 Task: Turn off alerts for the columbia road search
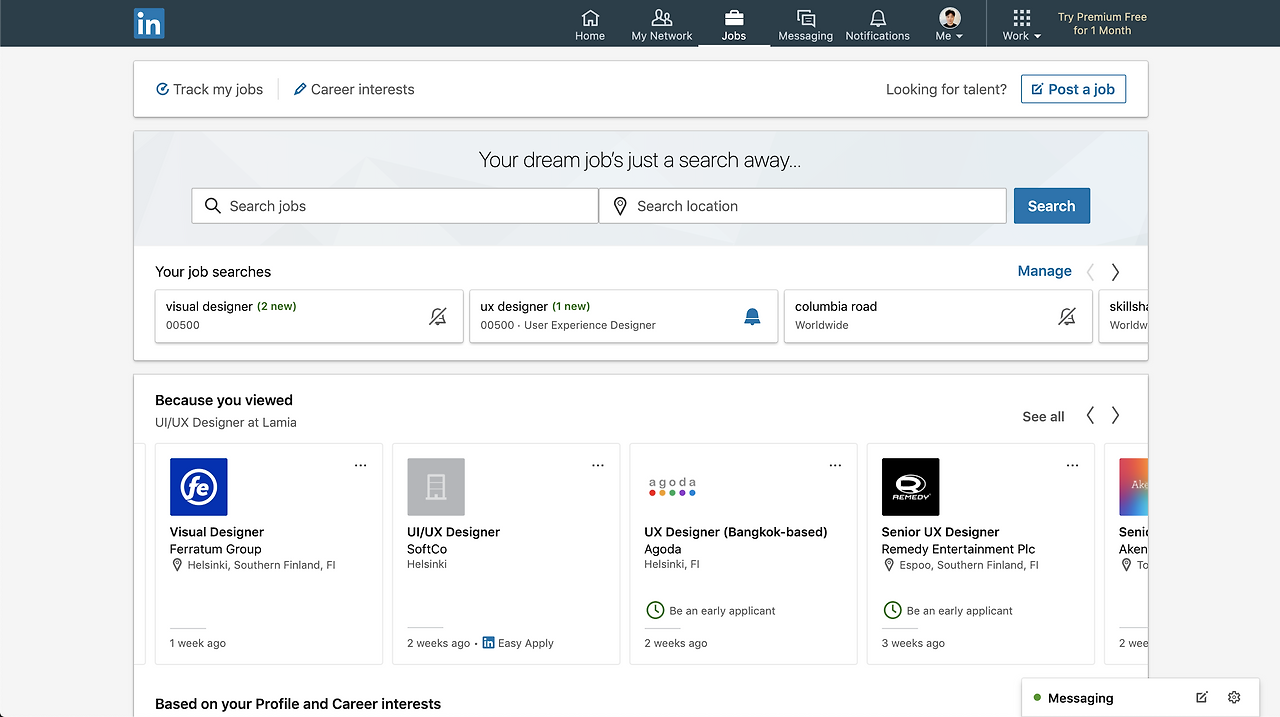1066,315
